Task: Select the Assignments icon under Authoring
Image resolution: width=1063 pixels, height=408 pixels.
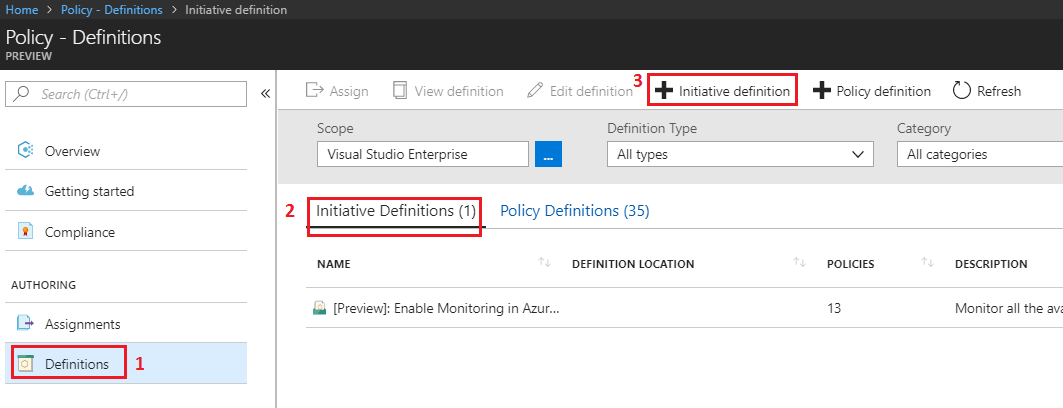Action: pos(25,324)
